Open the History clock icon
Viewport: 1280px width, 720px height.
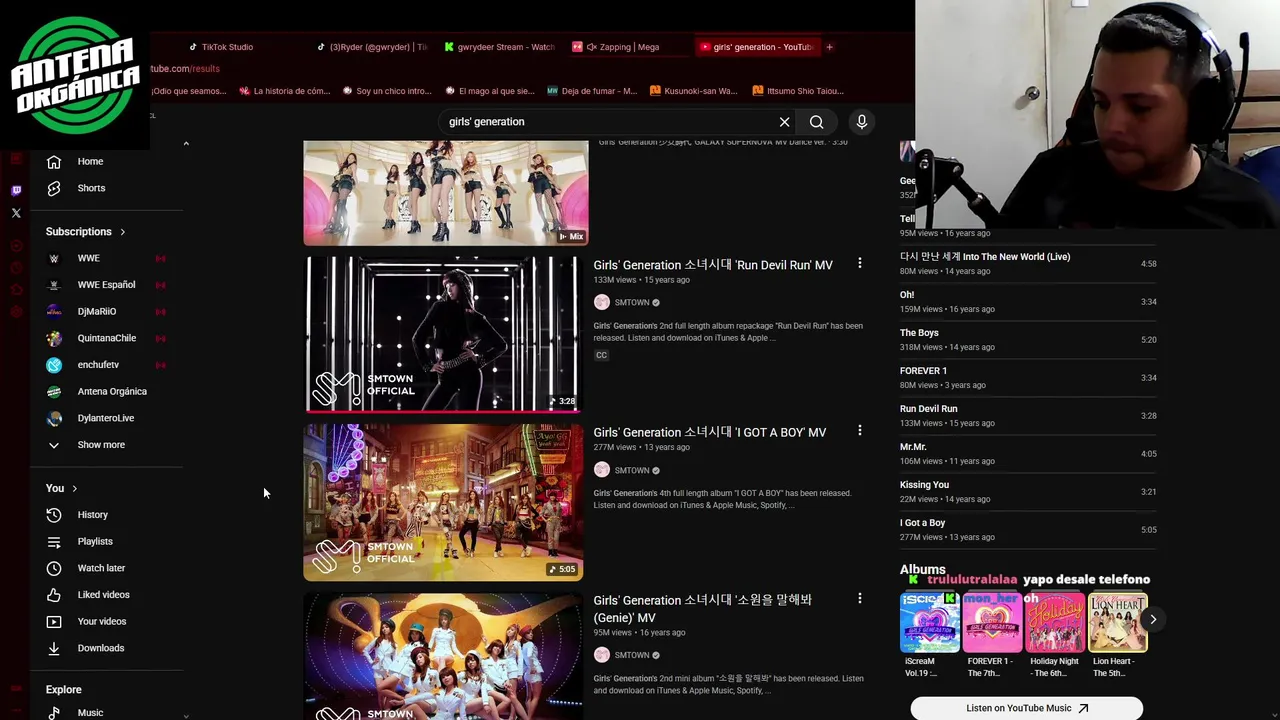coord(54,515)
